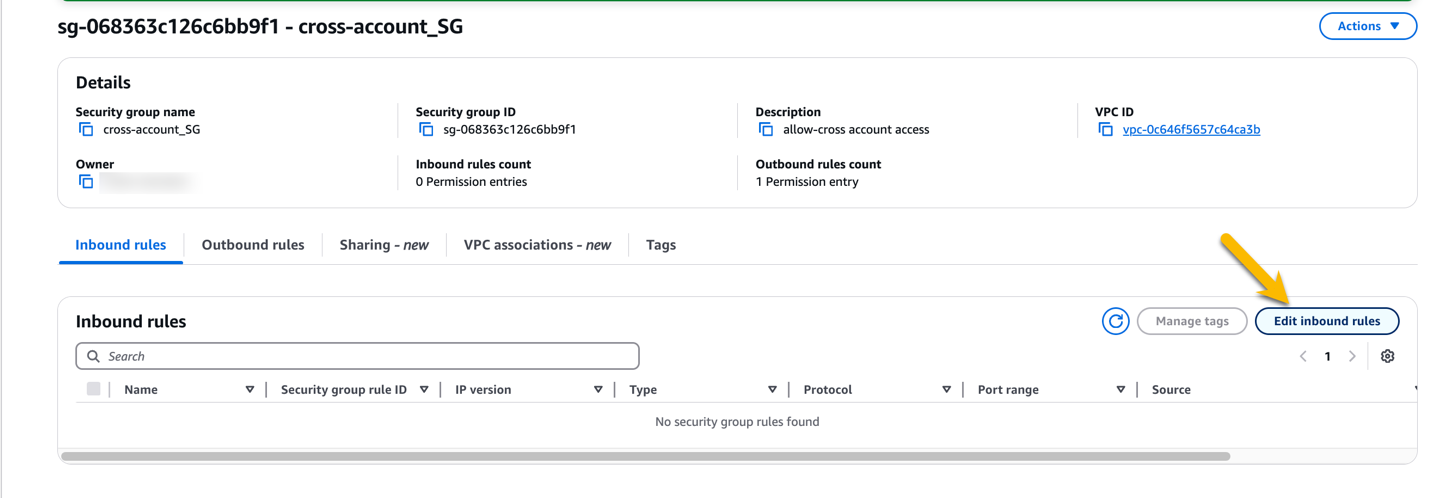The image size is (1431, 498).
Task: Switch to the Outbound rules tab
Action: click(253, 245)
